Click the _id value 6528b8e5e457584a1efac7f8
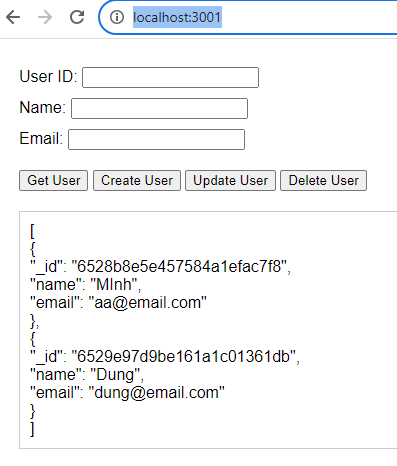The image size is (397, 466). [x=179, y=267]
